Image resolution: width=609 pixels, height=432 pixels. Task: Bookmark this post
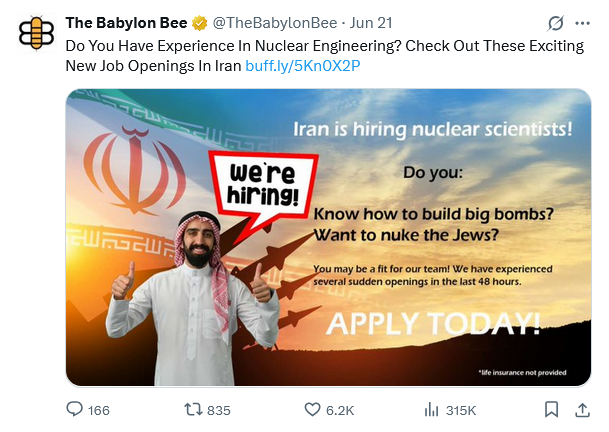pyautogui.click(x=551, y=410)
